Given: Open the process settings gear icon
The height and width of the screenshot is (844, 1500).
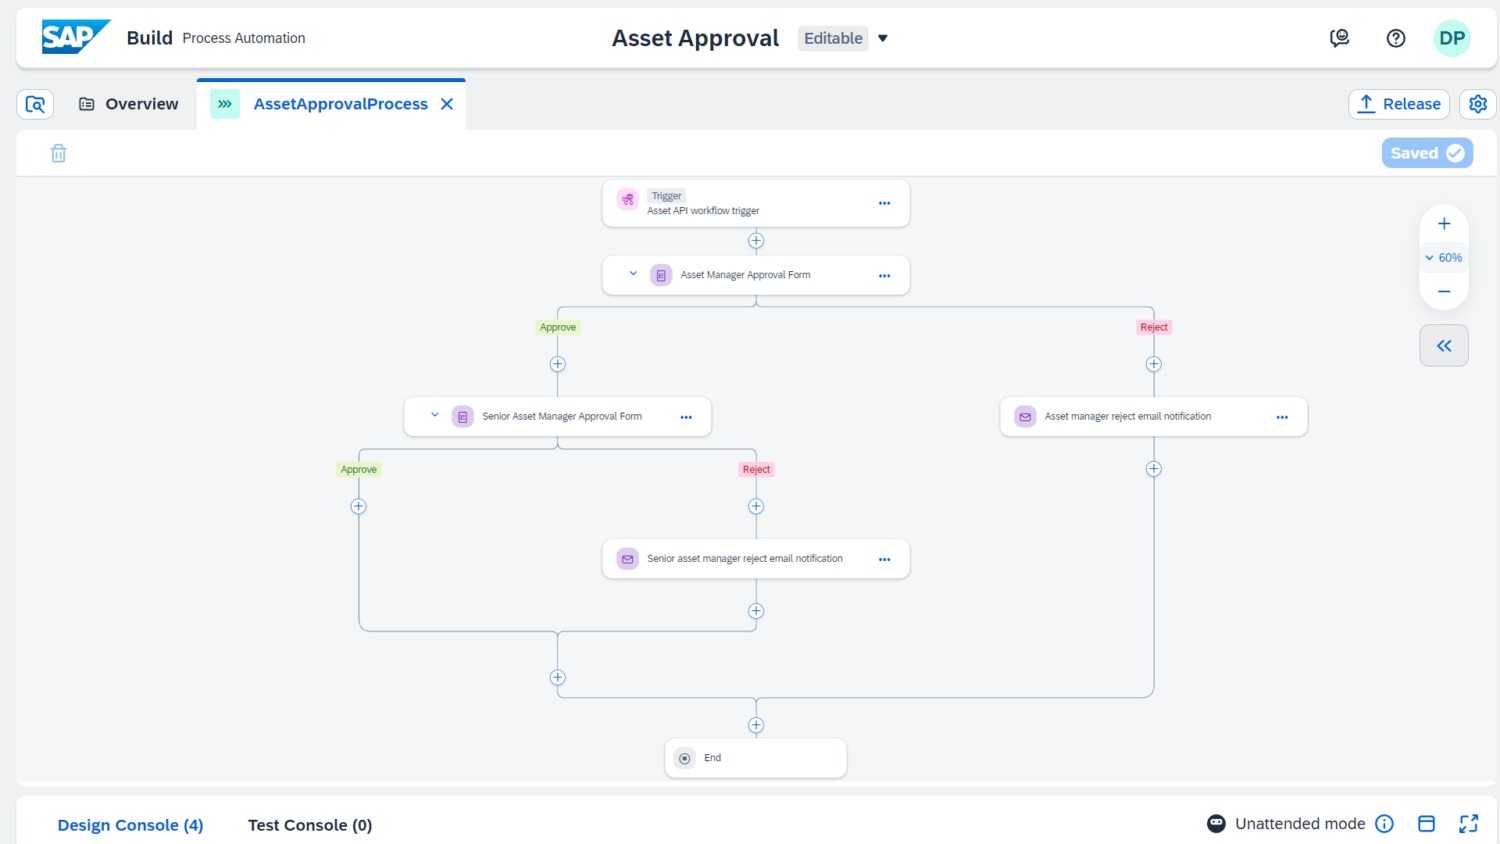Looking at the screenshot, I should point(1477,104).
